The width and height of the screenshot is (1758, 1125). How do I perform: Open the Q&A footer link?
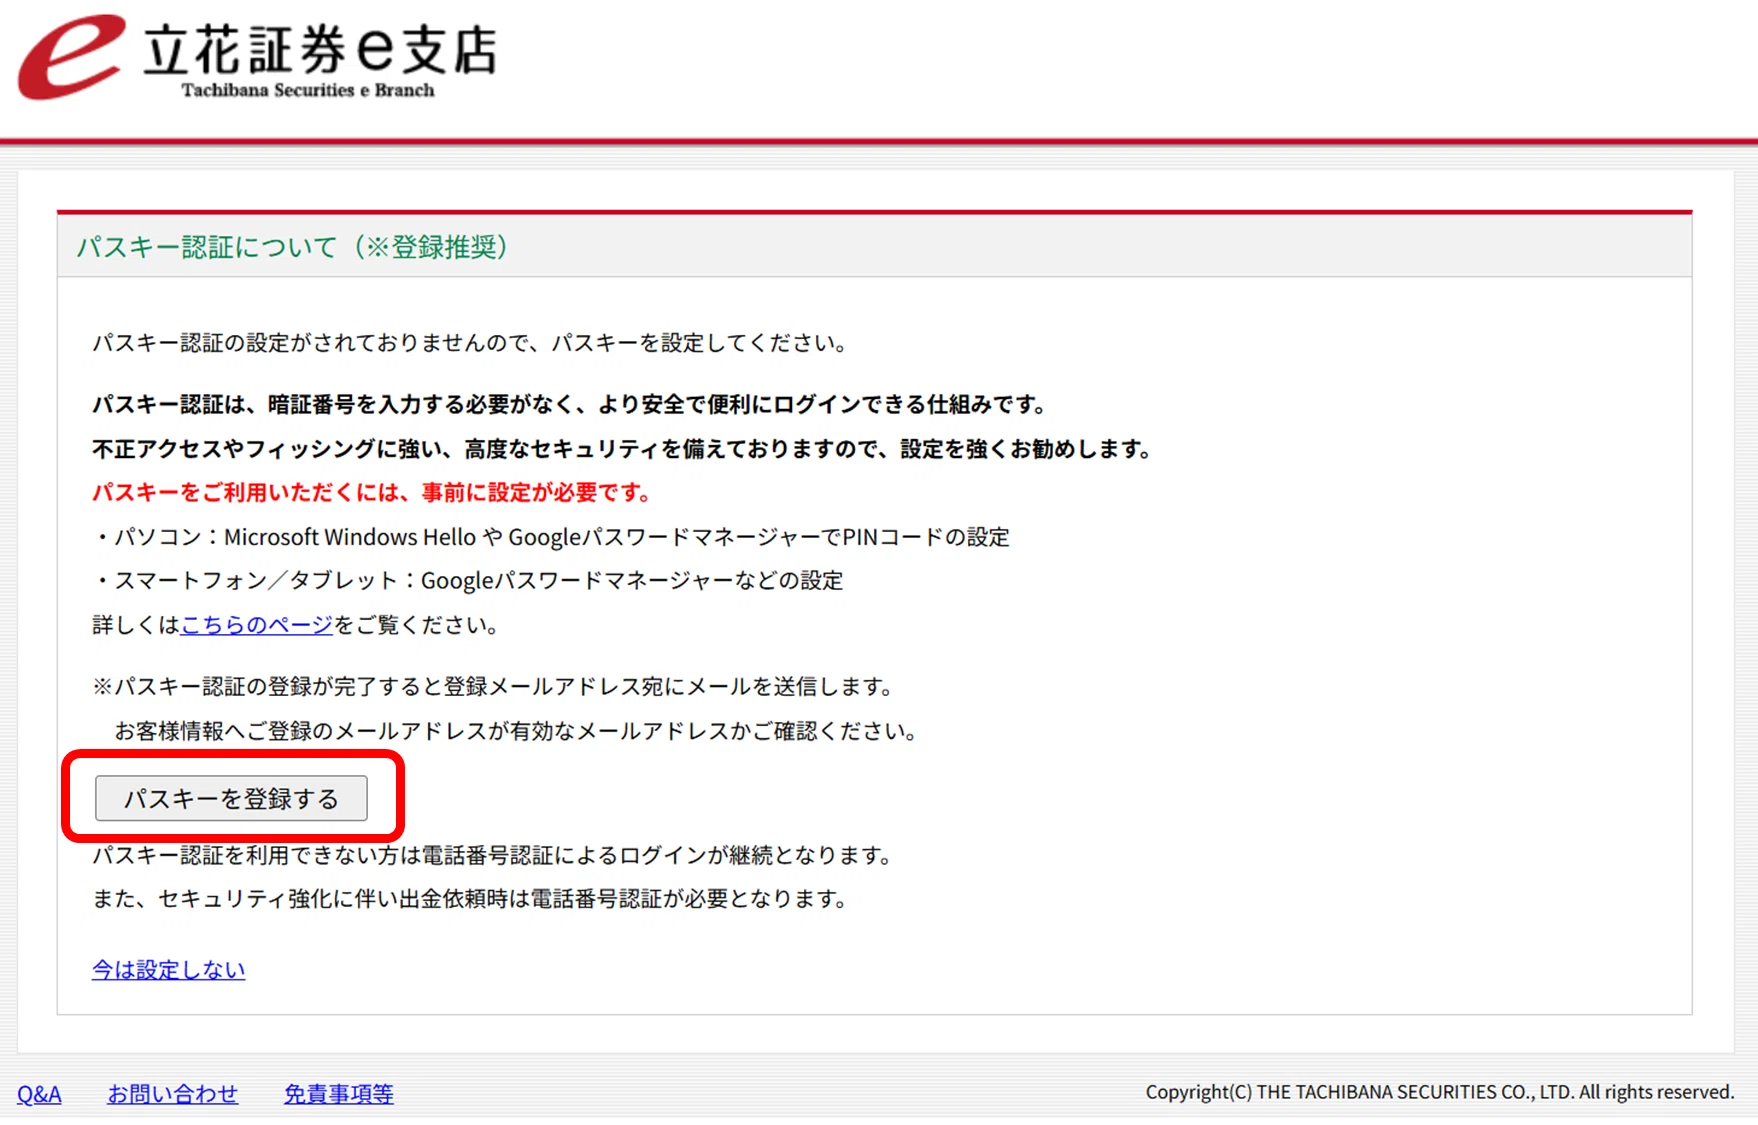39,1094
